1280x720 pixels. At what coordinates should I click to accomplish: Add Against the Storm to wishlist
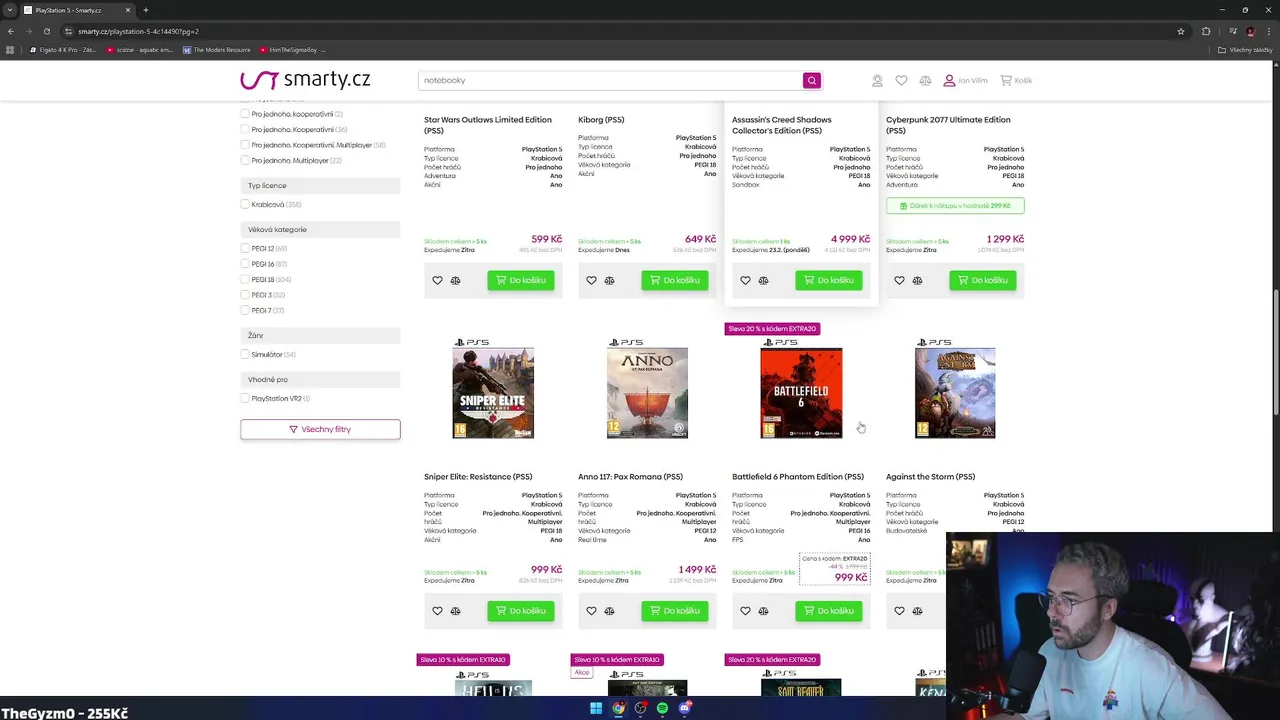899,611
